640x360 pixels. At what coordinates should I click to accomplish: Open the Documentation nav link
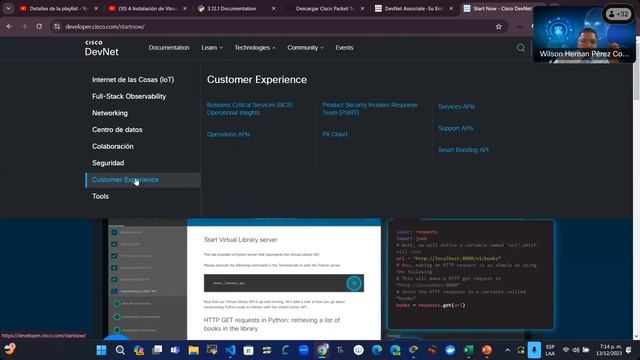(169, 48)
